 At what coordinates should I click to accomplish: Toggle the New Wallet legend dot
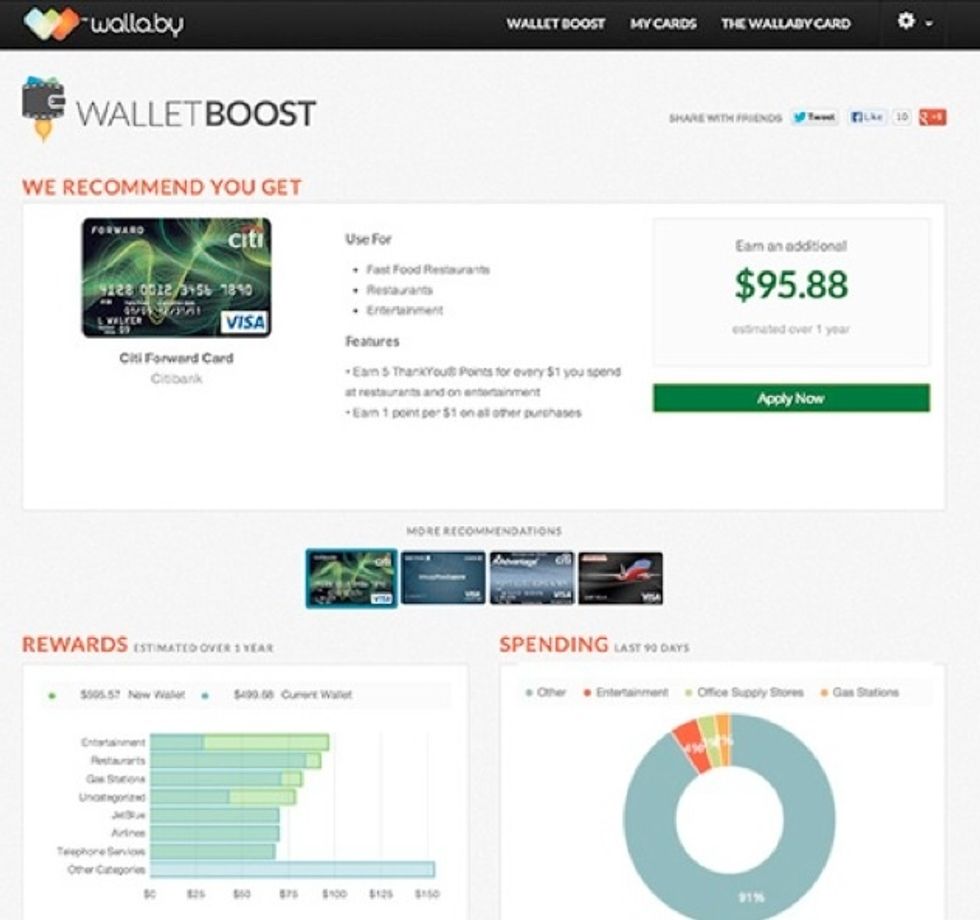[x=52, y=695]
